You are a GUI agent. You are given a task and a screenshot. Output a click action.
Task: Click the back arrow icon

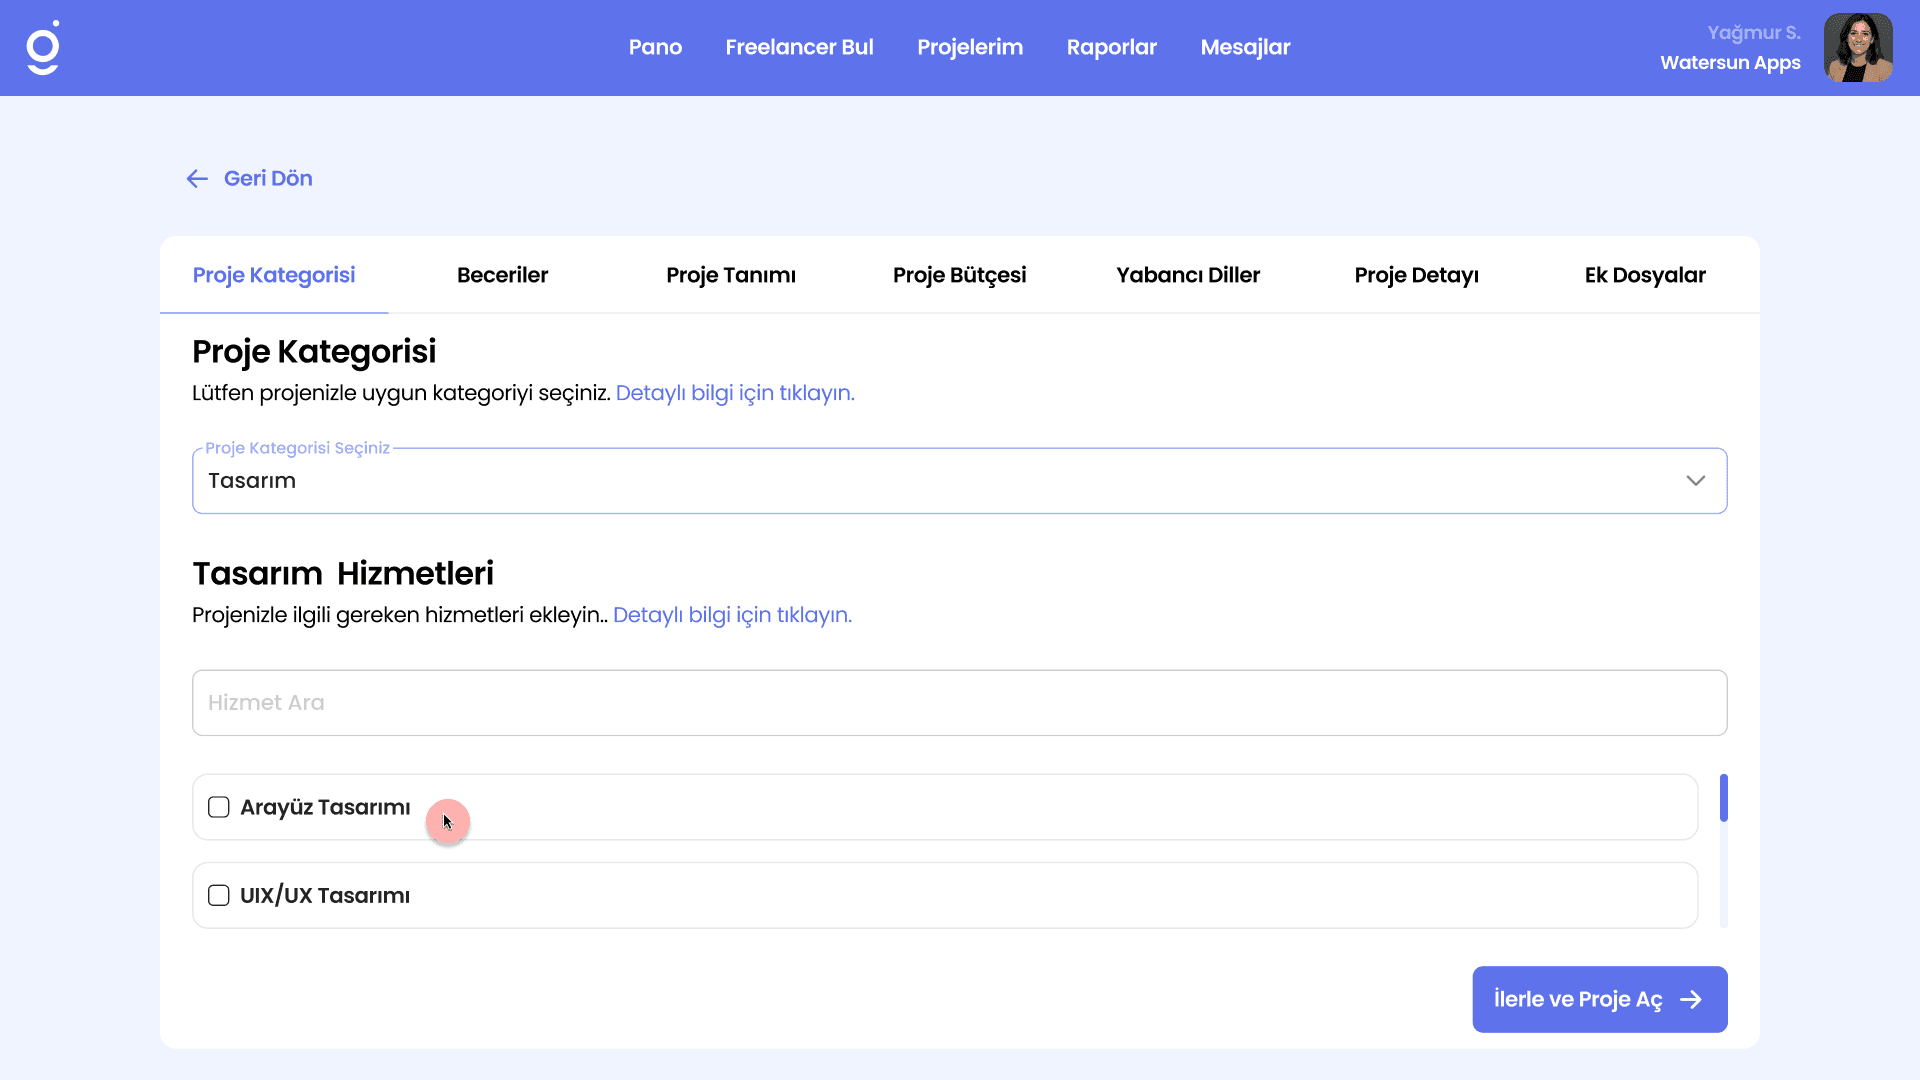(x=197, y=179)
